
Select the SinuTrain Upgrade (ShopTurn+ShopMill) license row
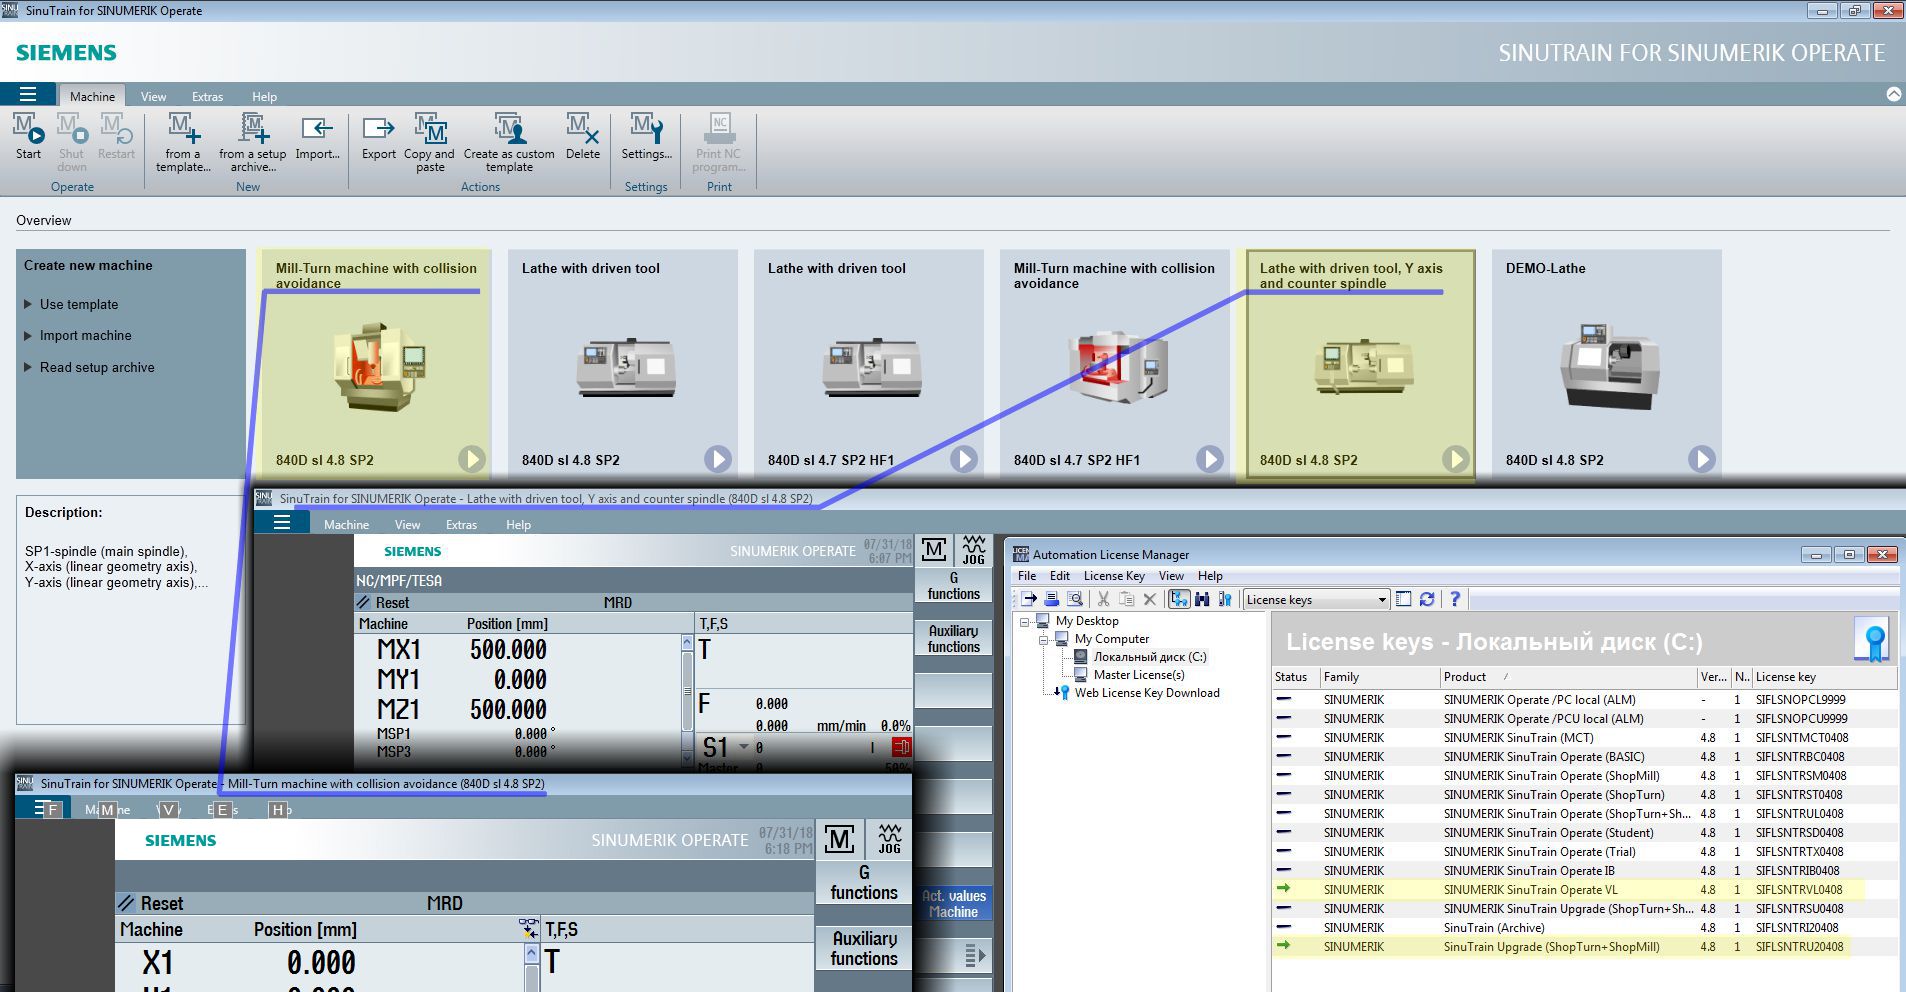coord(1584,946)
